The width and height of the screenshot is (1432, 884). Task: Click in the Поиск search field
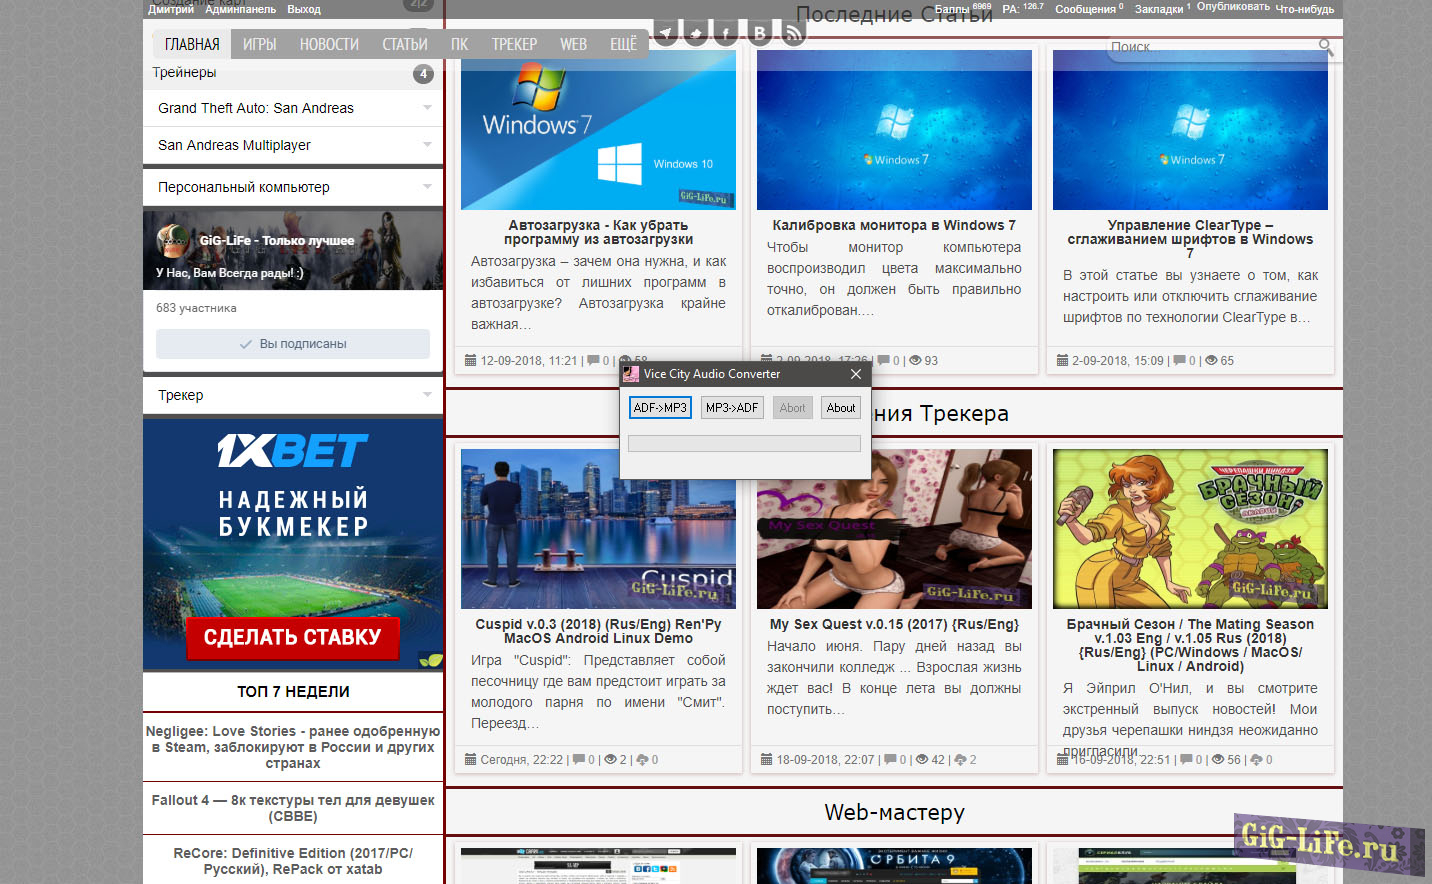pos(1210,47)
